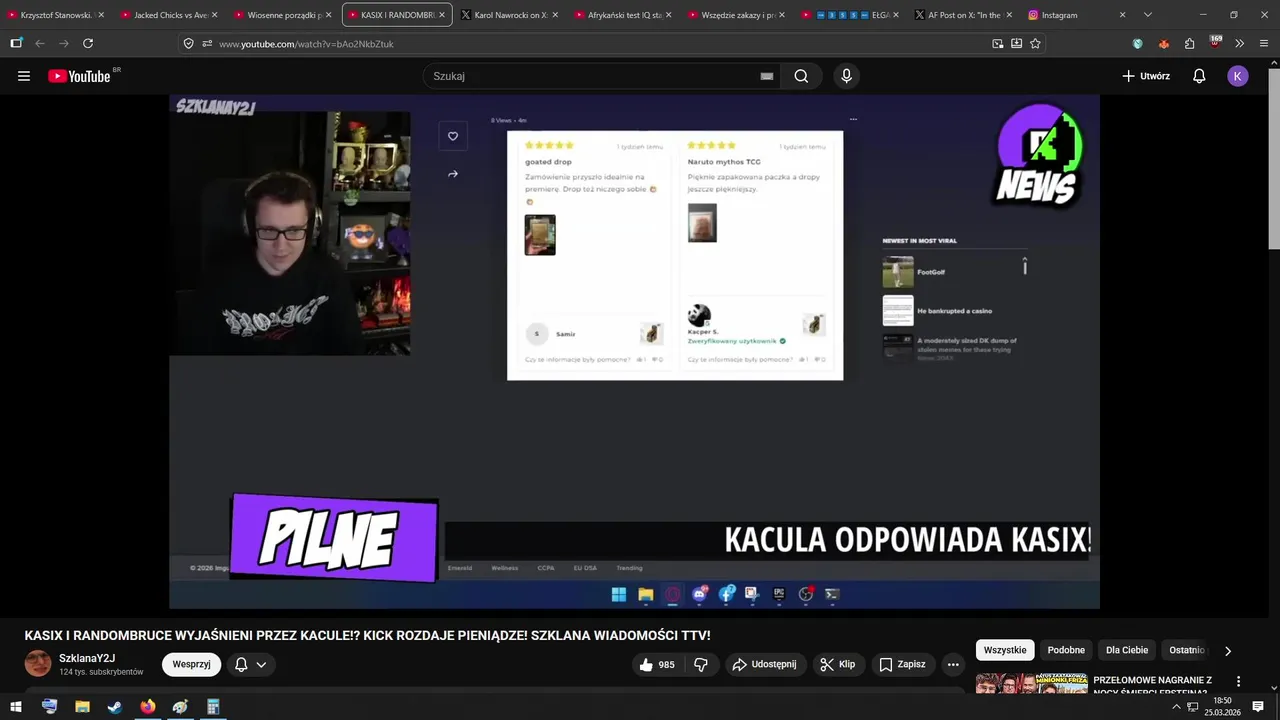The width and height of the screenshot is (1280, 720).
Task: Launch Steam from the taskbar
Action: [x=115, y=706]
